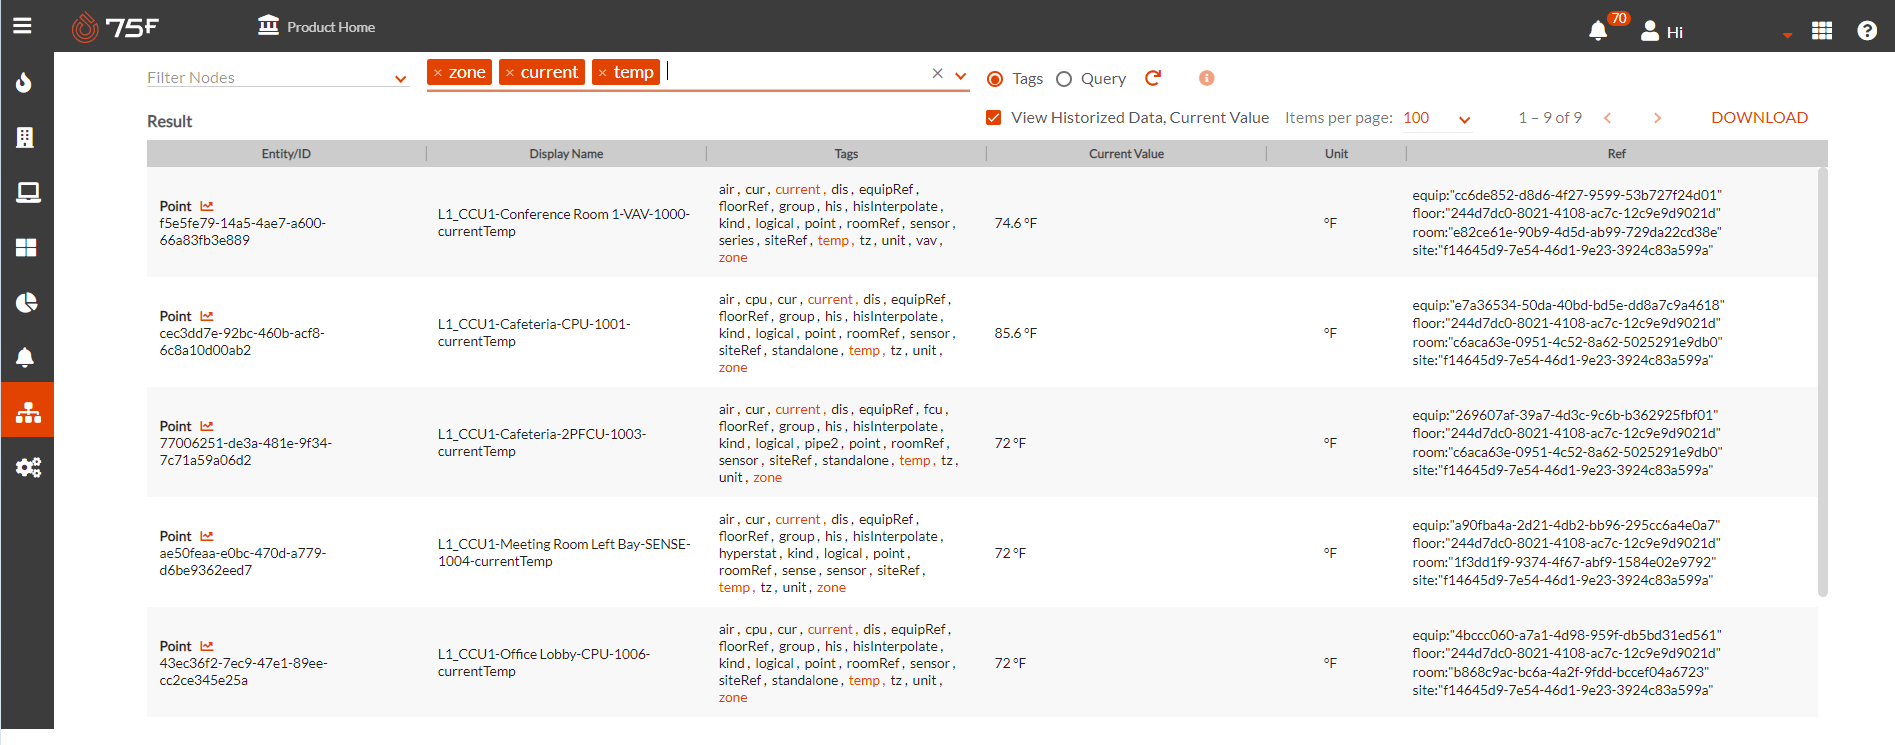Open the building icon in sidebar
Screen dimensions: 1895x745
tap(25, 137)
